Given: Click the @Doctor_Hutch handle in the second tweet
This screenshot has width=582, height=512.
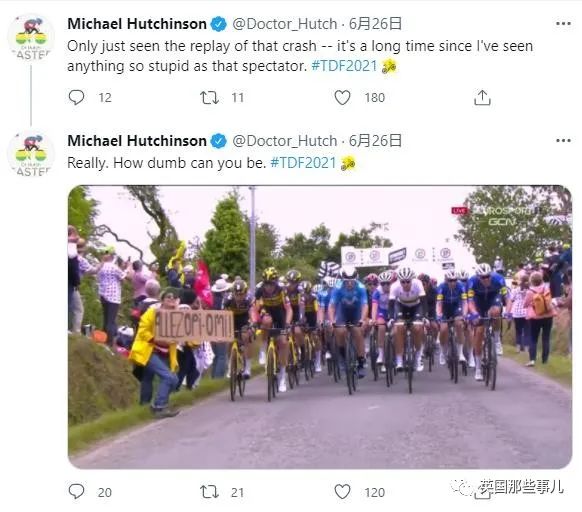Looking at the screenshot, I should click(285, 141).
